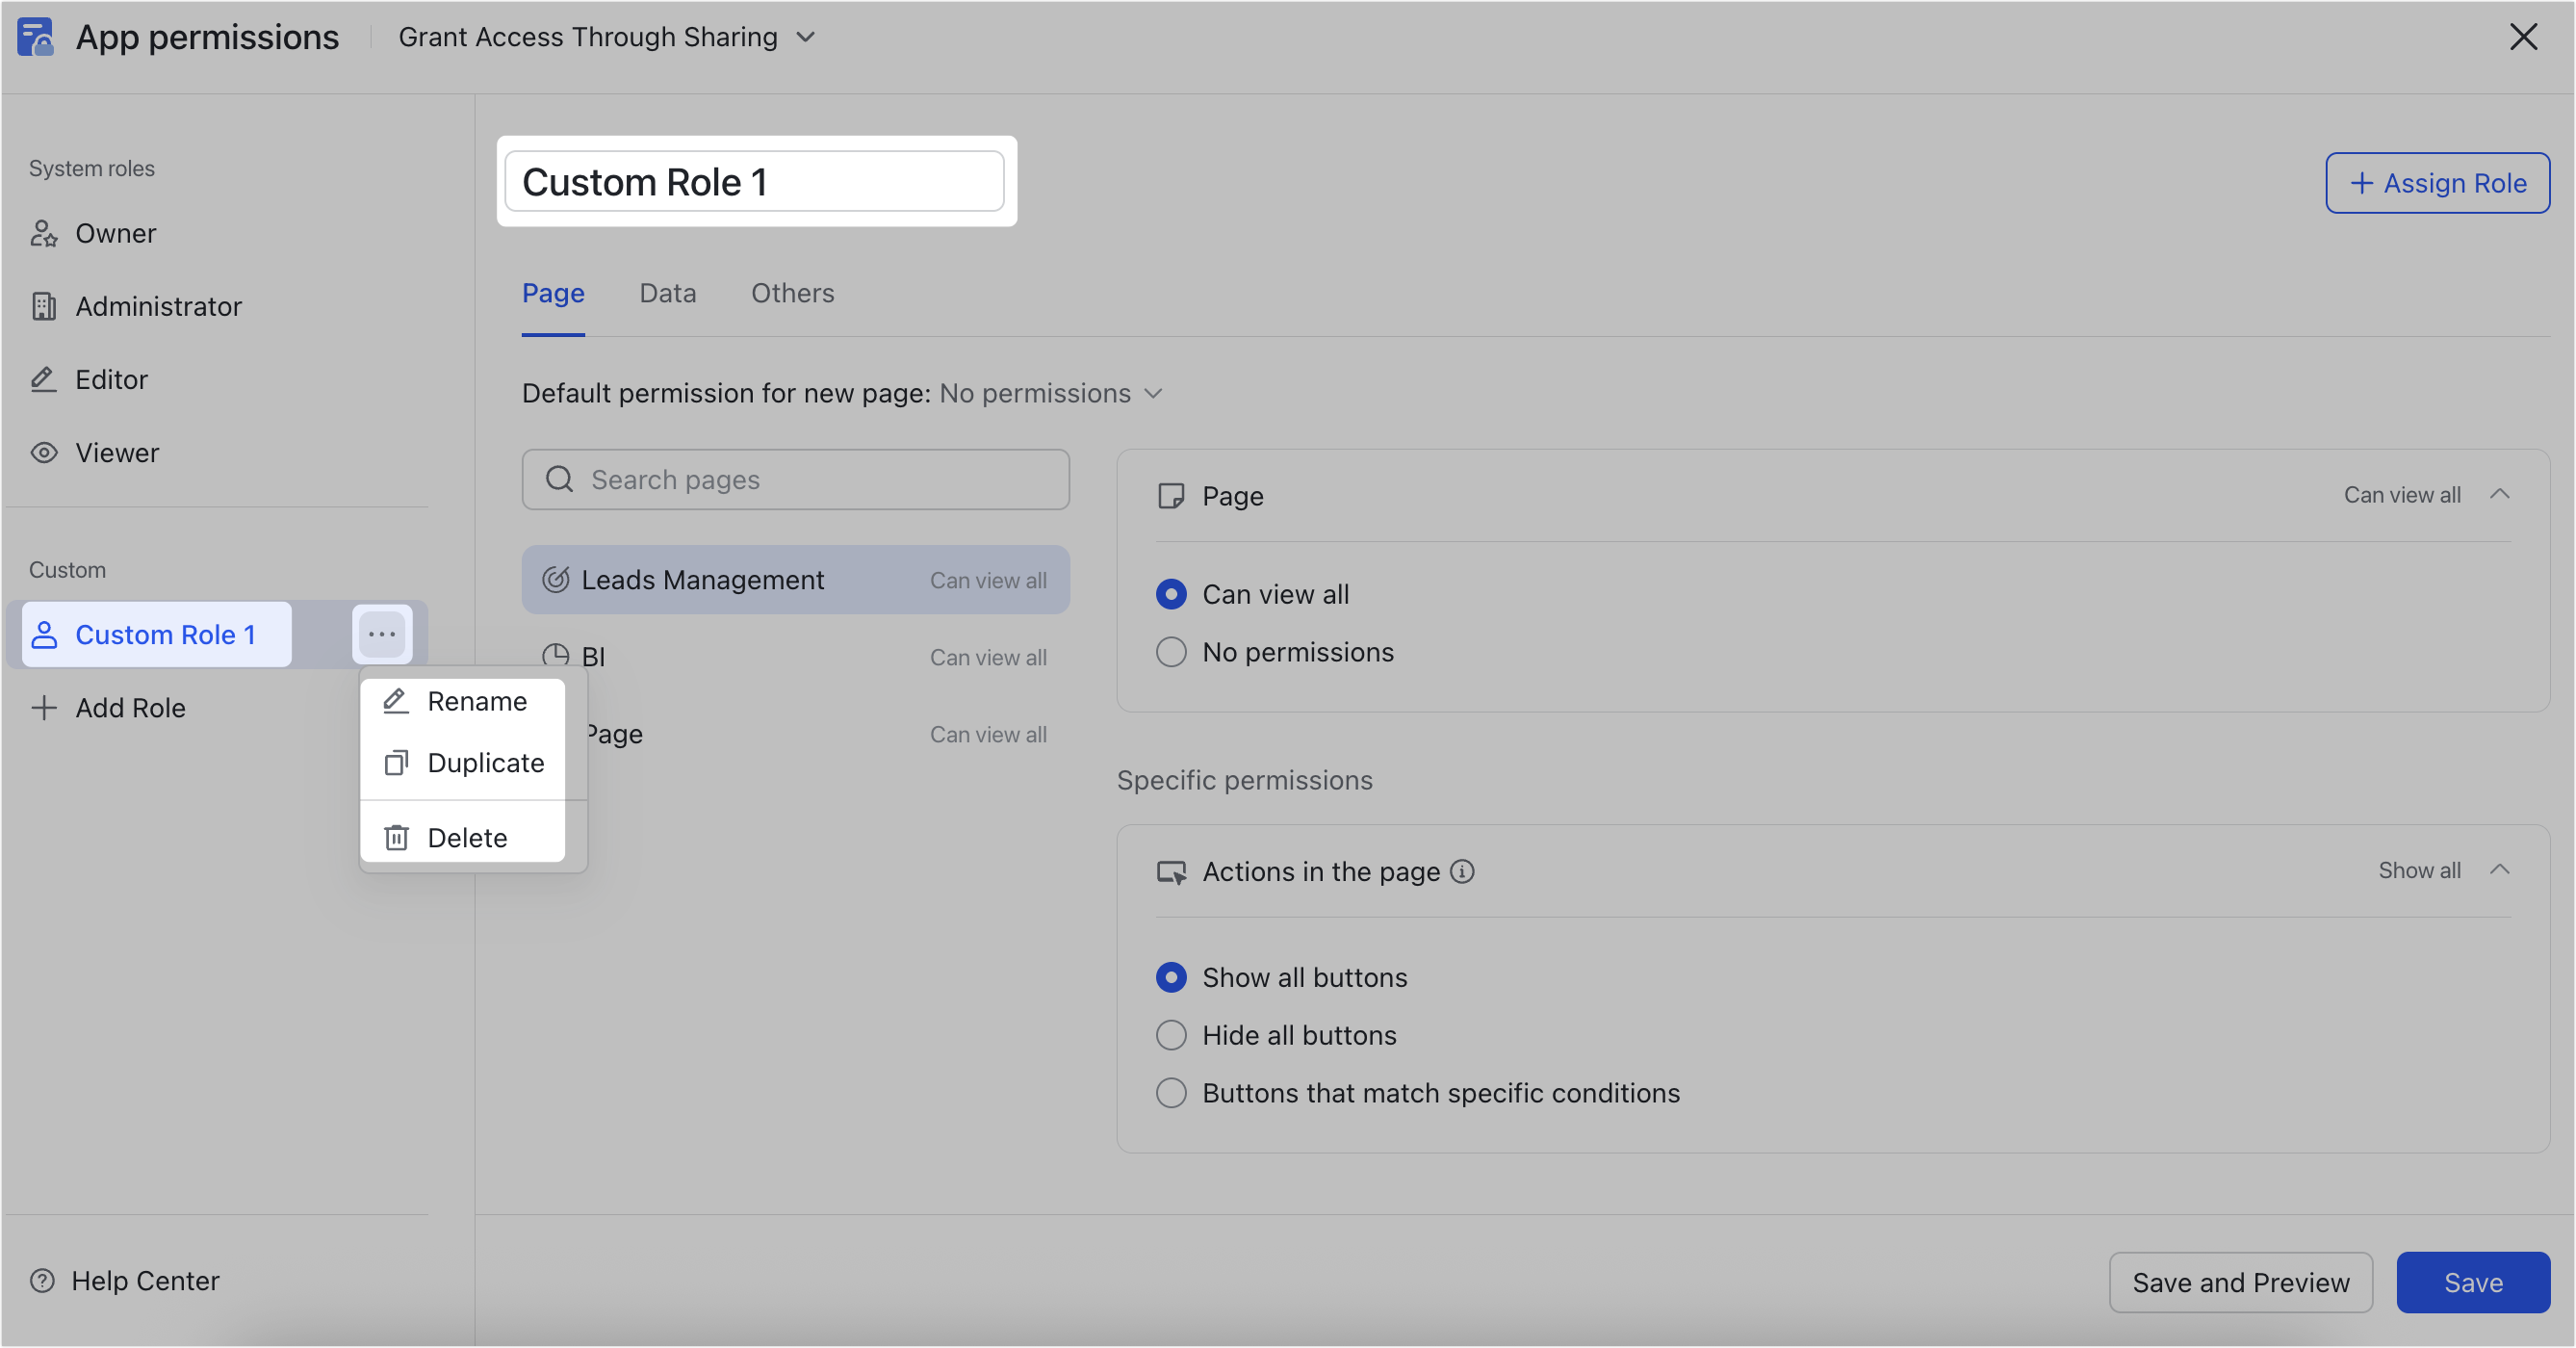The image size is (2576, 1348).
Task: Choose Show all buttons option
Action: (x=1171, y=977)
